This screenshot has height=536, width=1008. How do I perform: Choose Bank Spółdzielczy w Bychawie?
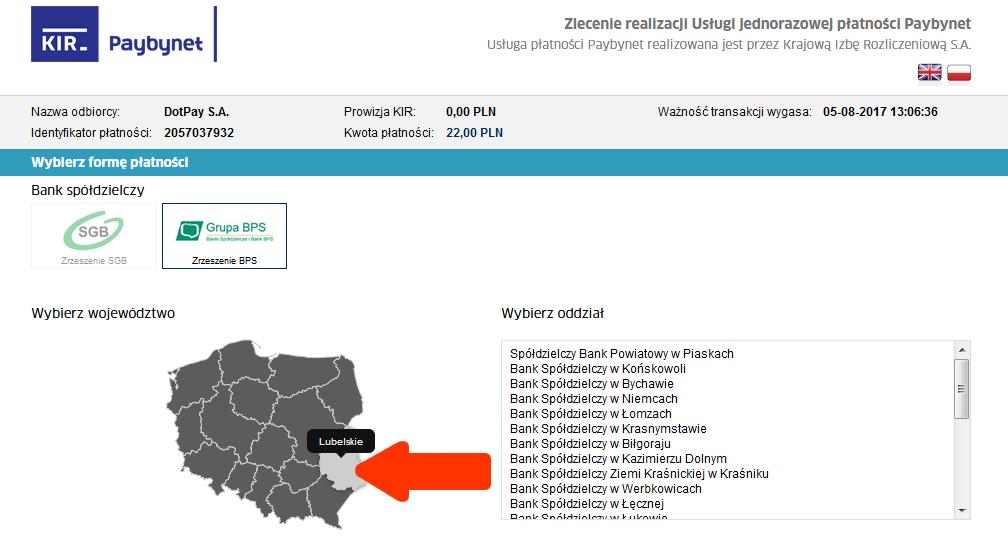[591, 384]
